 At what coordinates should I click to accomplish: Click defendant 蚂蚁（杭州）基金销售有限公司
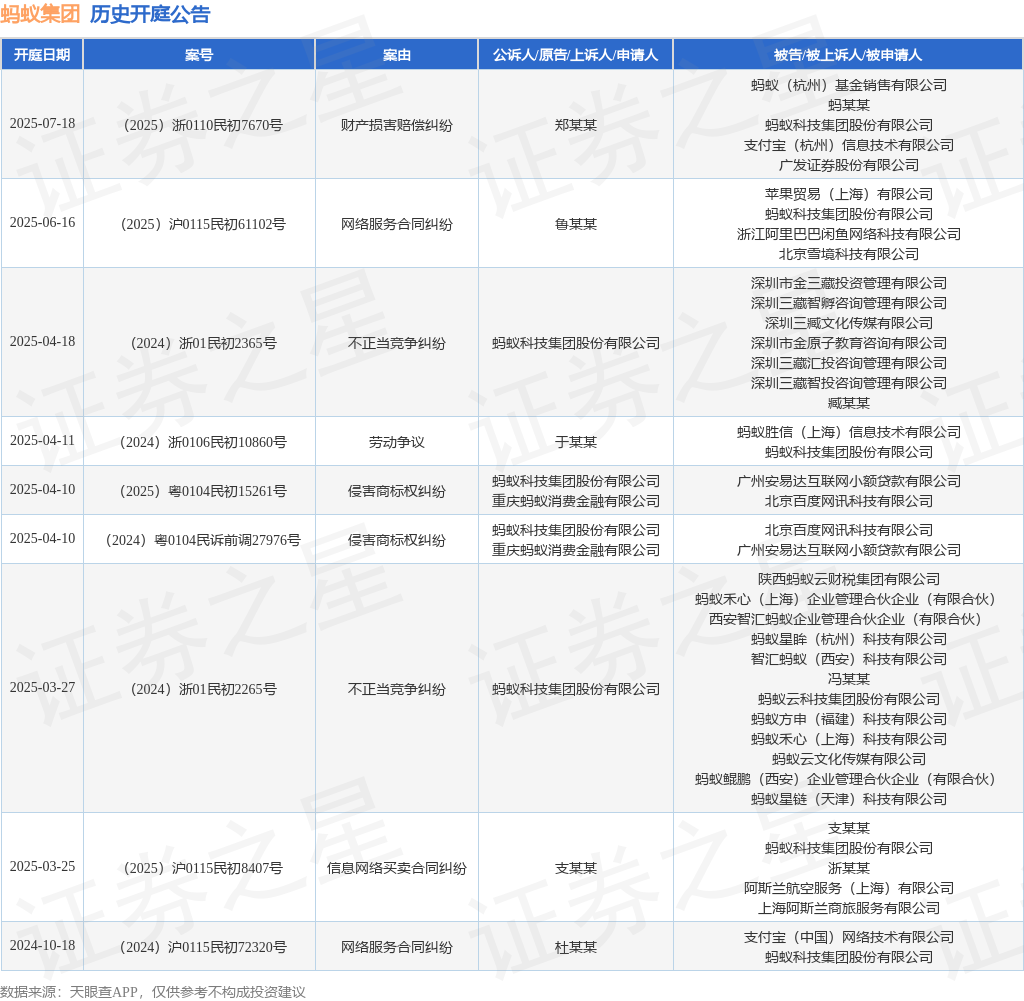pos(848,85)
